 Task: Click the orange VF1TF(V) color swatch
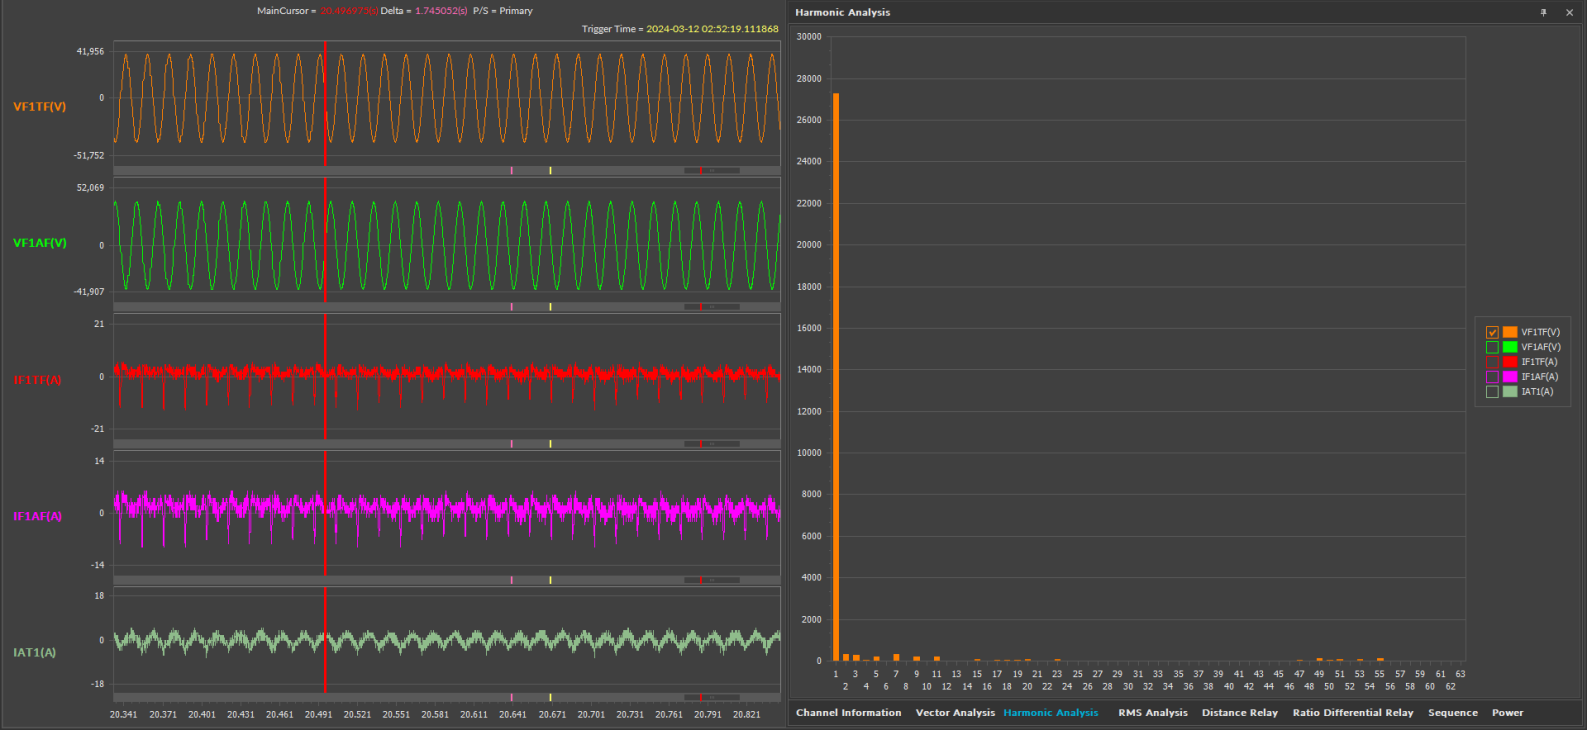pyautogui.click(x=1509, y=332)
